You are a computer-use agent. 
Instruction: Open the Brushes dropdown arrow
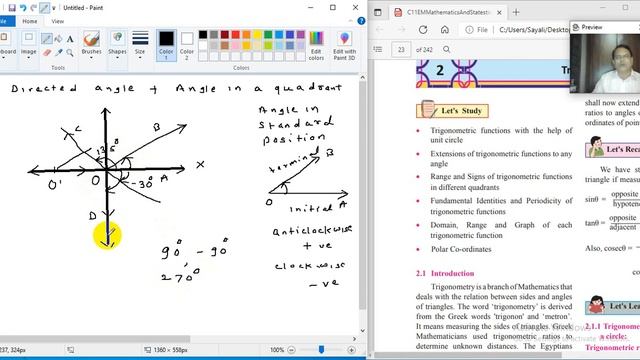[x=91, y=58]
